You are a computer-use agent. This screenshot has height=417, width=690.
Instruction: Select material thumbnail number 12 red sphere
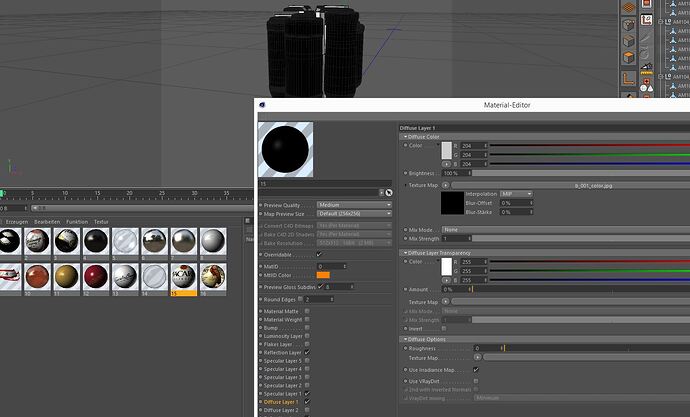(x=95, y=277)
